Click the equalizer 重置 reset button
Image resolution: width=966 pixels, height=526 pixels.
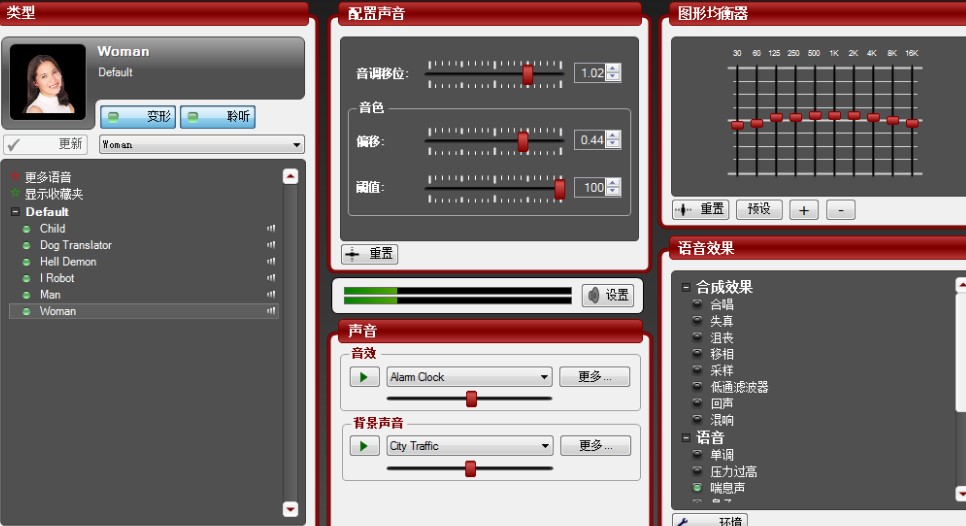(x=700, y=209)
